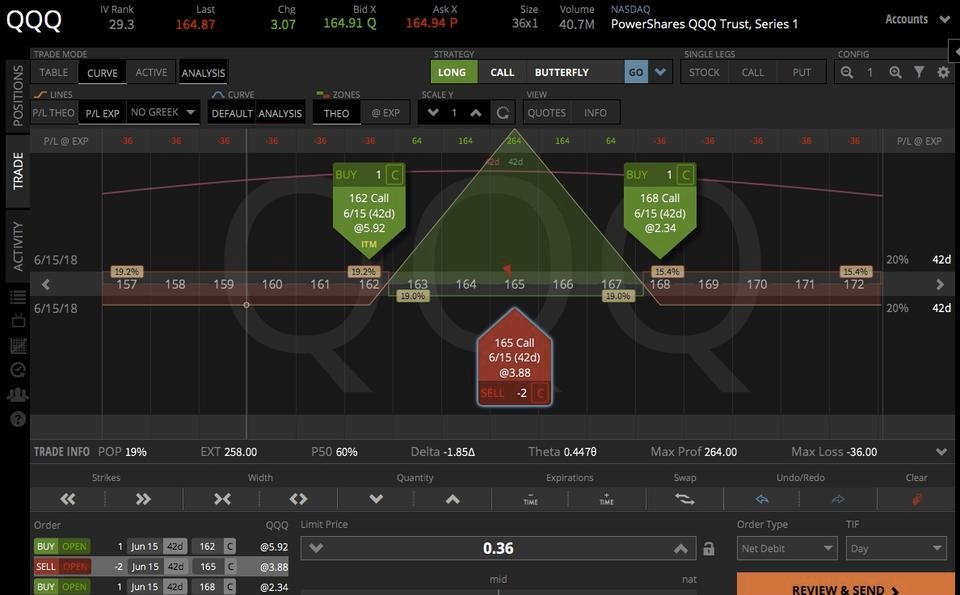
Task: Shift strikes up with double right arrows
Action: tap(143, 499)
